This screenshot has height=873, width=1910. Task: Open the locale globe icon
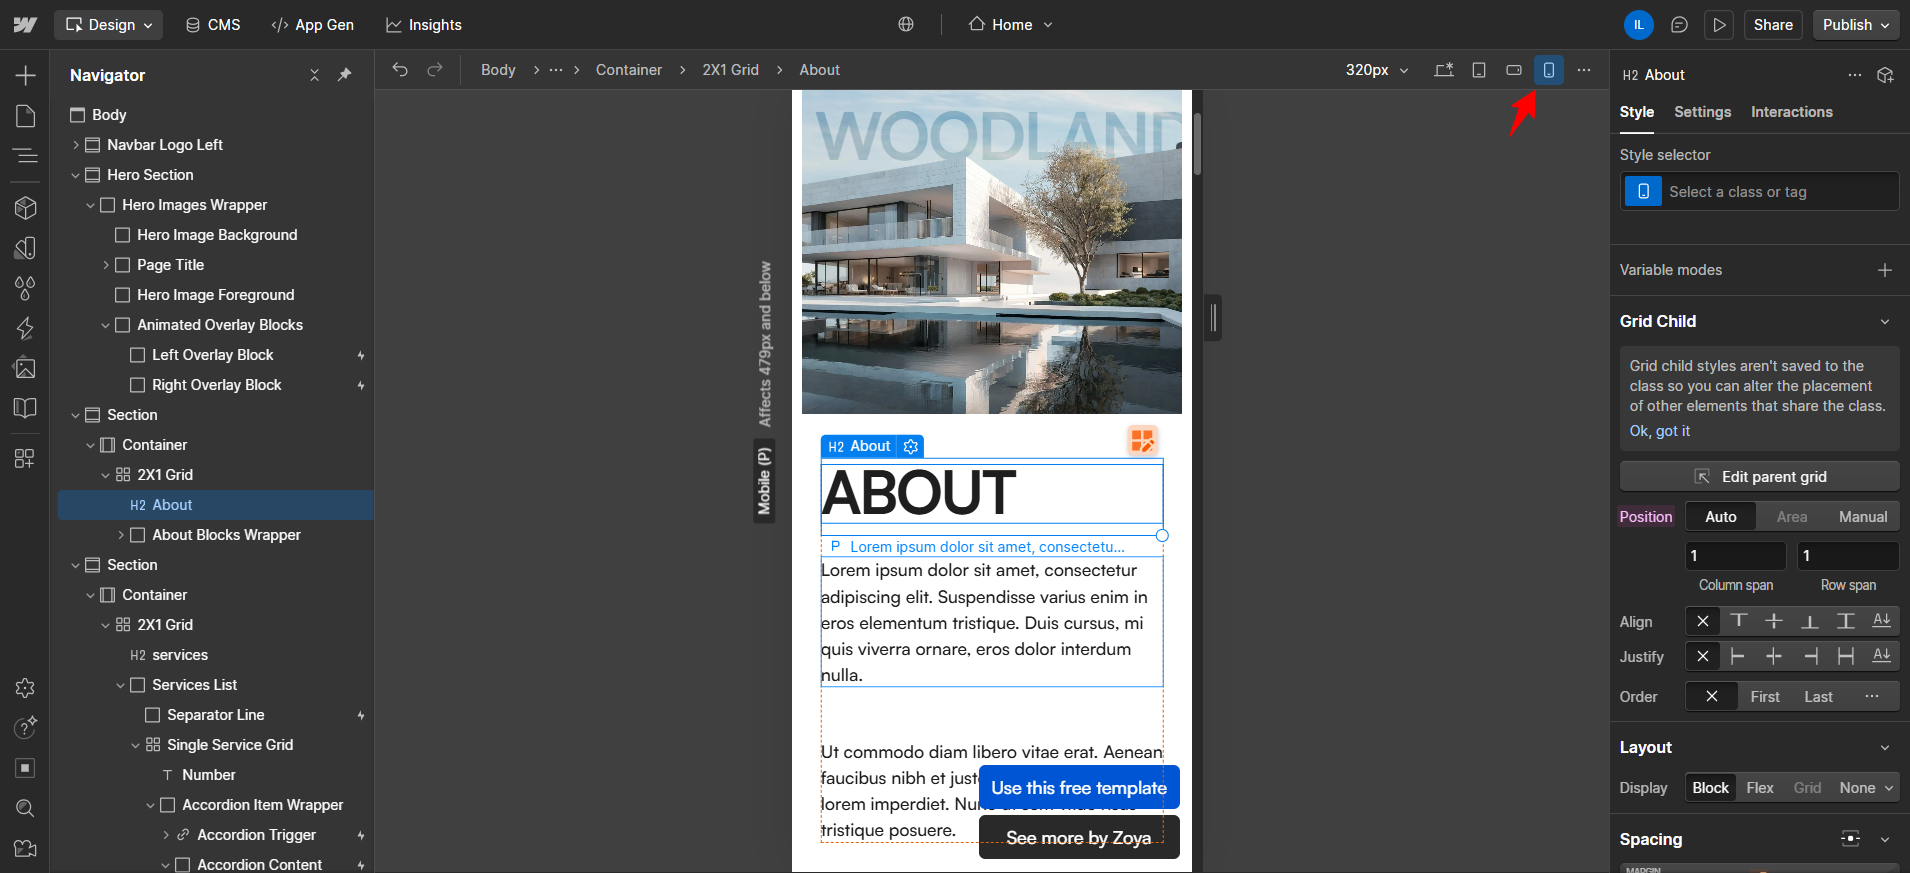click(906, 25)
